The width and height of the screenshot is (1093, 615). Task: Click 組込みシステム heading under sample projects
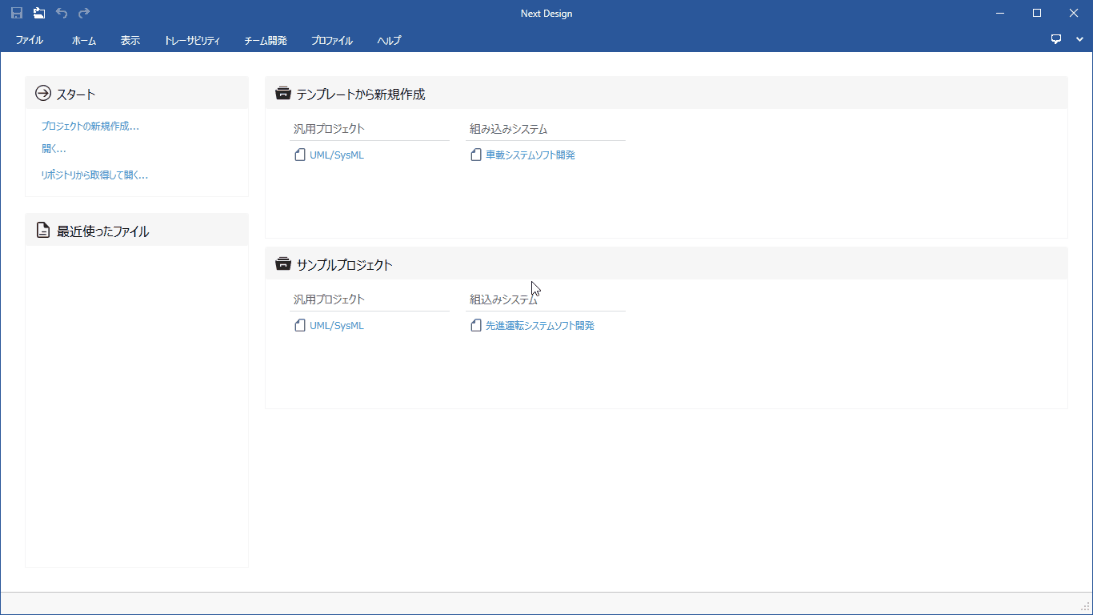pos(503,299)
